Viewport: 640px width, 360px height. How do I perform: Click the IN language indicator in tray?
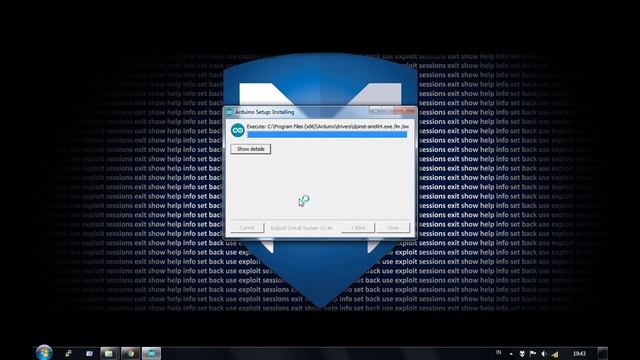click(498, 353)
